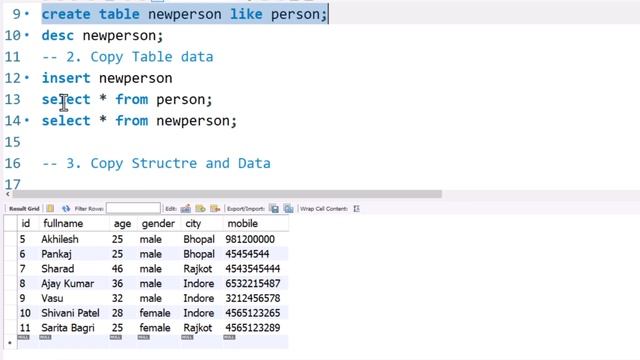
Task: Click the delete selected rows icon
Action: 215,209
